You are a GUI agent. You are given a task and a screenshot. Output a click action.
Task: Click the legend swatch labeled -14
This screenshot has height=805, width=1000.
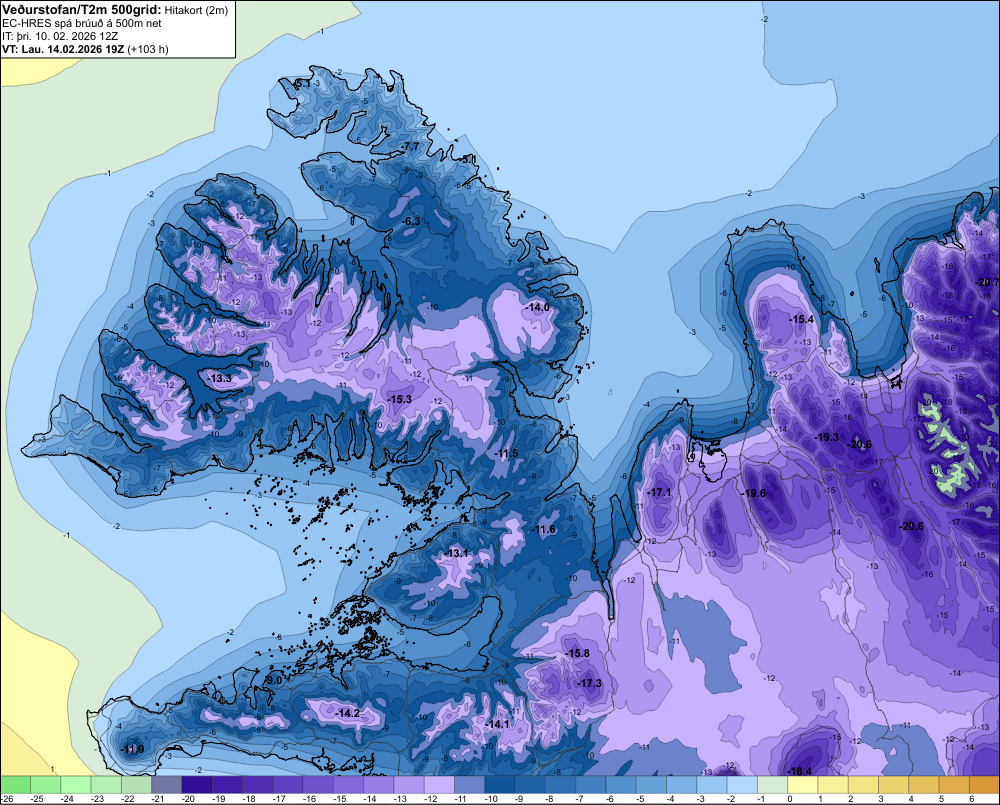[x=379, y=785]
